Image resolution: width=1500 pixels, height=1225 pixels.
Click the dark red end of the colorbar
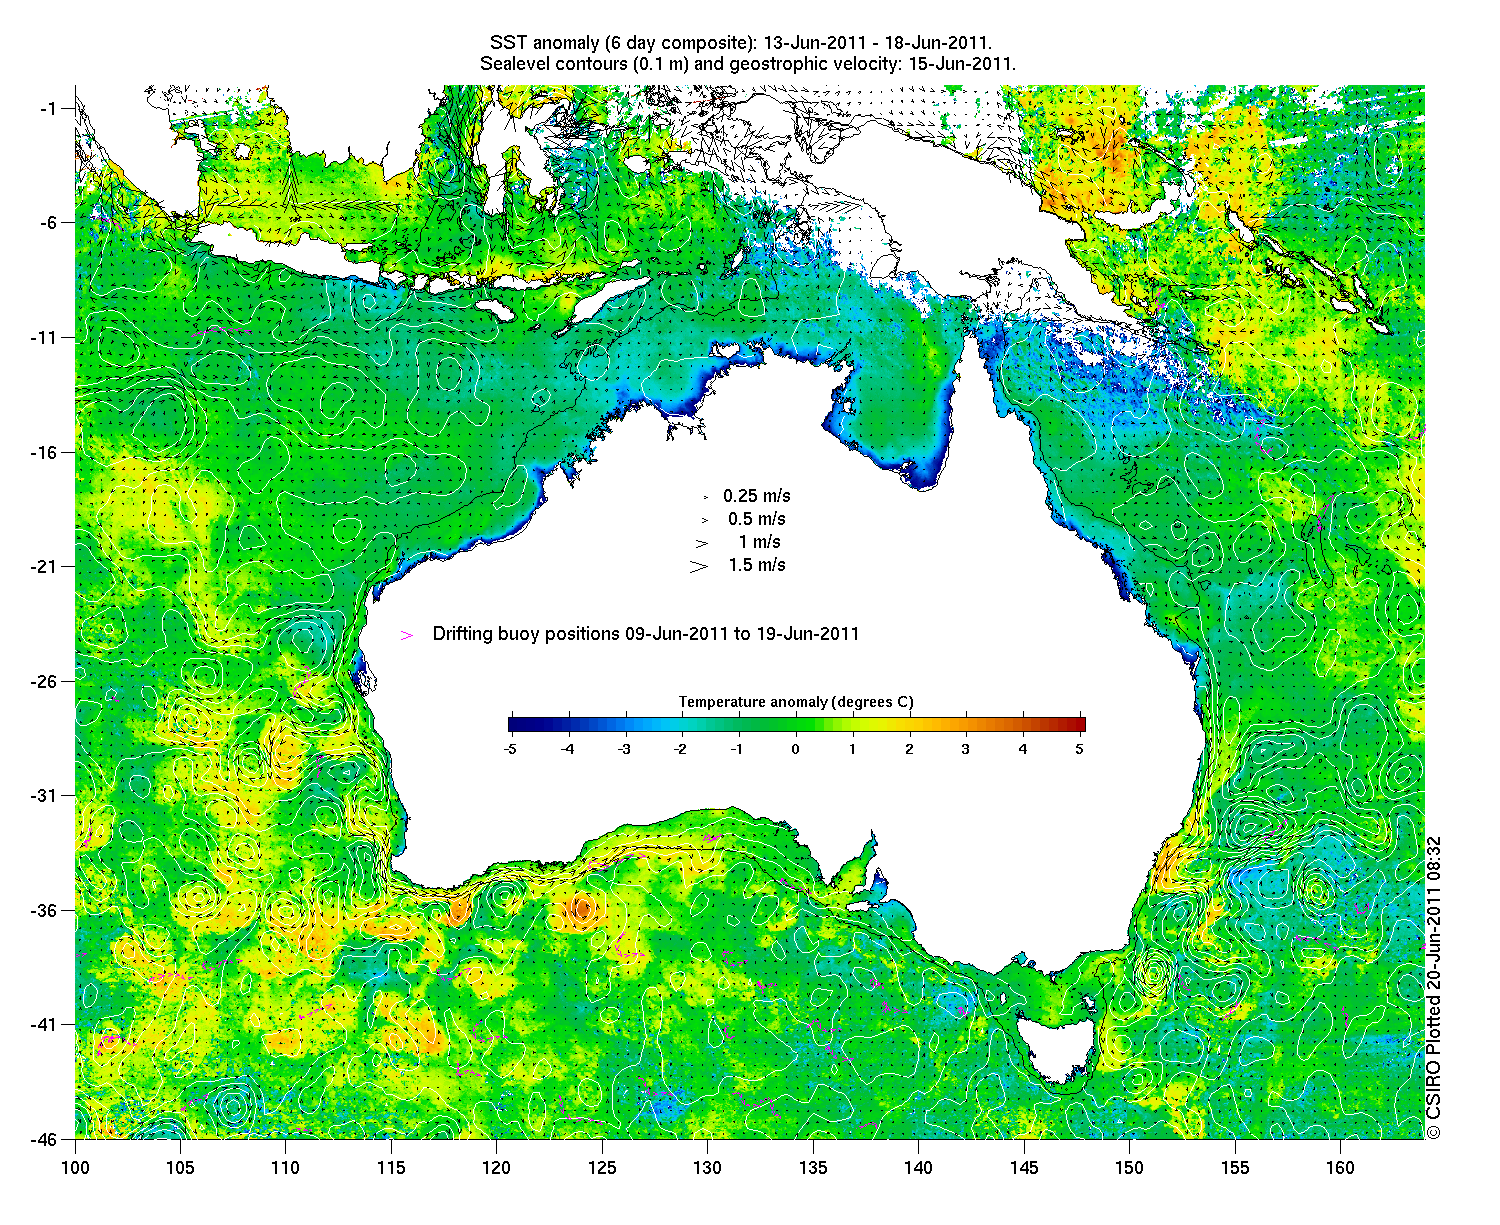click(x=1079, y=725)
